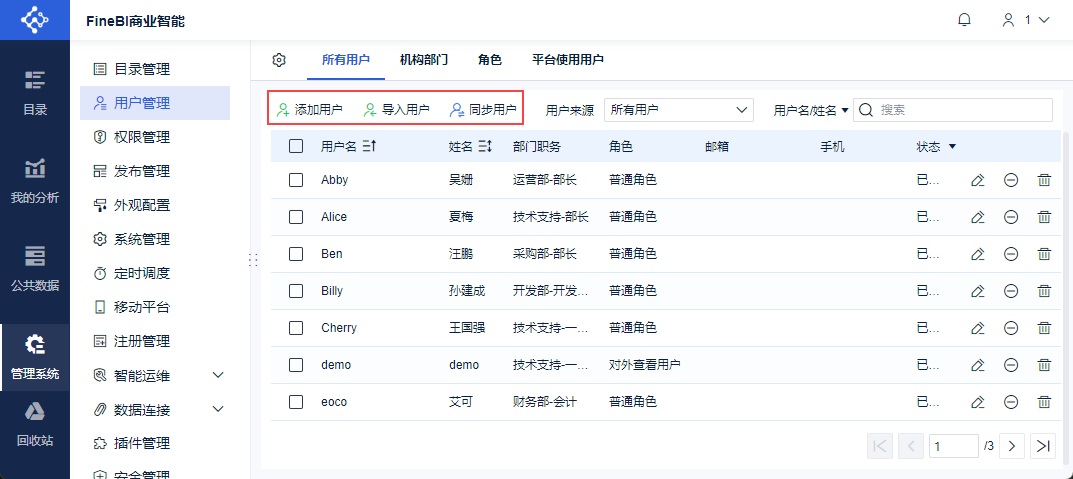Click the 添加用户 button
This screenshot has width=1073, height=479.
coord(309,110)
